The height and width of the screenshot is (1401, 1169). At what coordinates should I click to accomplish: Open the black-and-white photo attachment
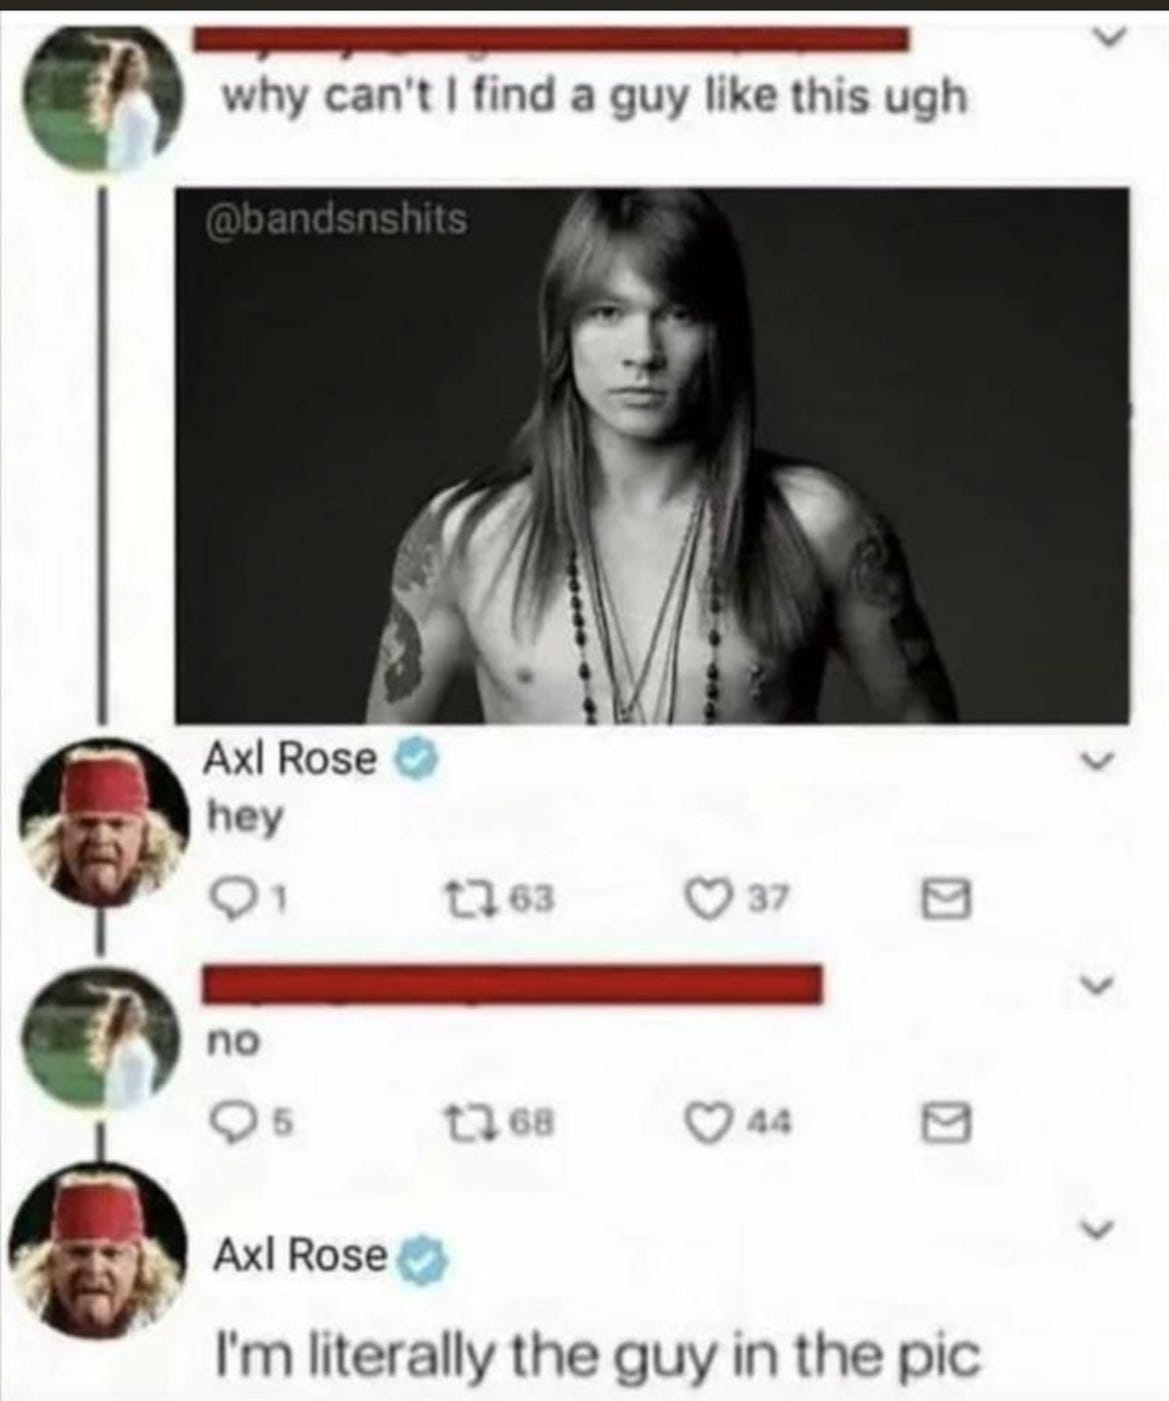tap(652, 455)
